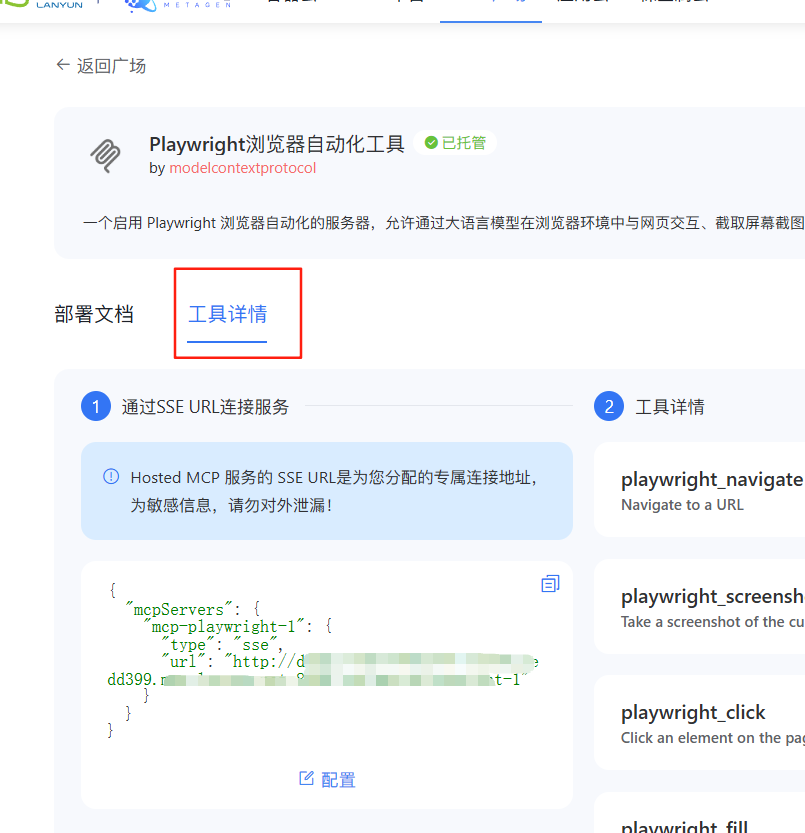This screenshot has height=833, width=805.
Task: Click the "mcpServers" key in the JSON
Action: (179, 609)
